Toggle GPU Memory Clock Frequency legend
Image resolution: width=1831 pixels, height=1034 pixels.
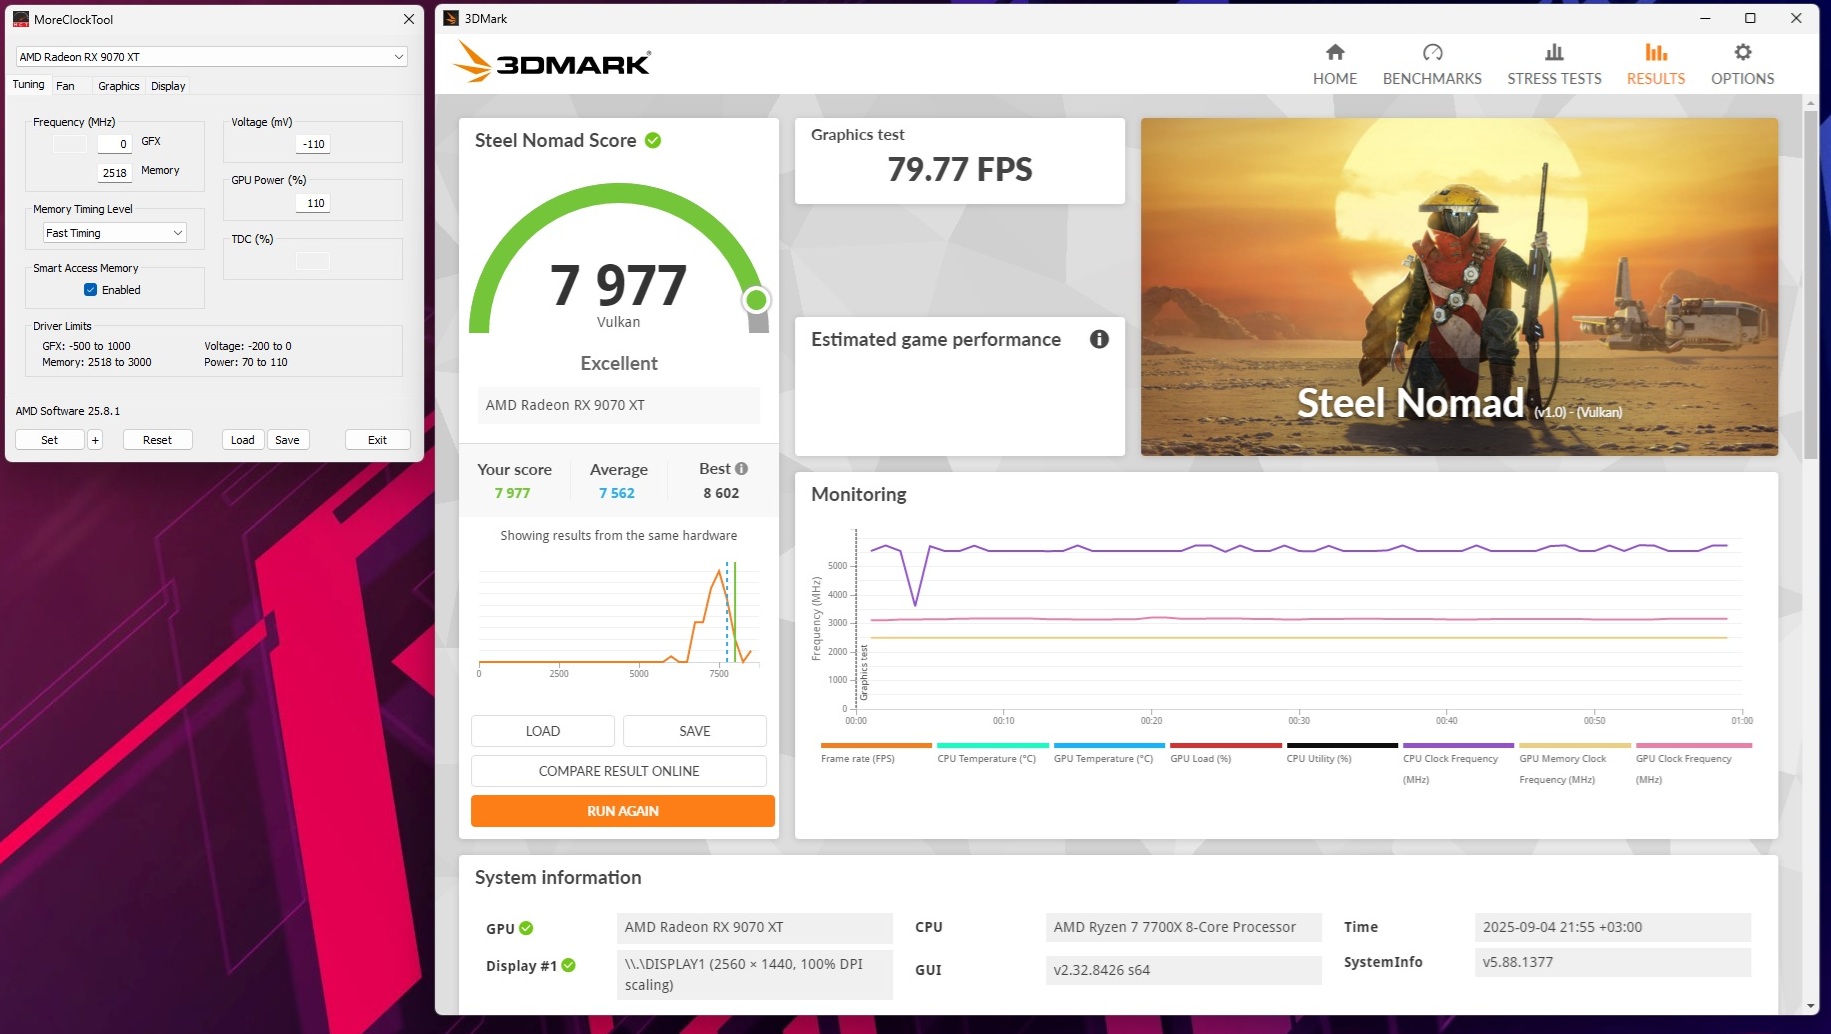tap(1575, 764)
